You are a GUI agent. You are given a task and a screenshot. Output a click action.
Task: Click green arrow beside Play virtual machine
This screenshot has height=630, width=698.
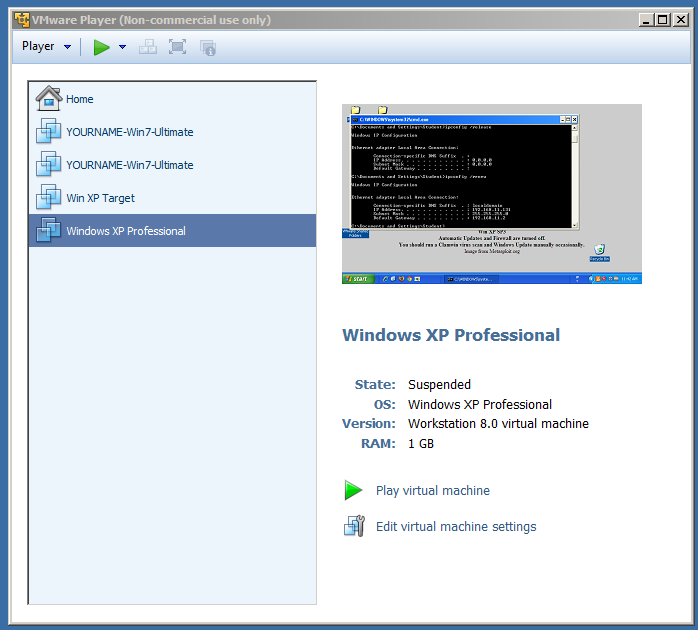point(353,490)
